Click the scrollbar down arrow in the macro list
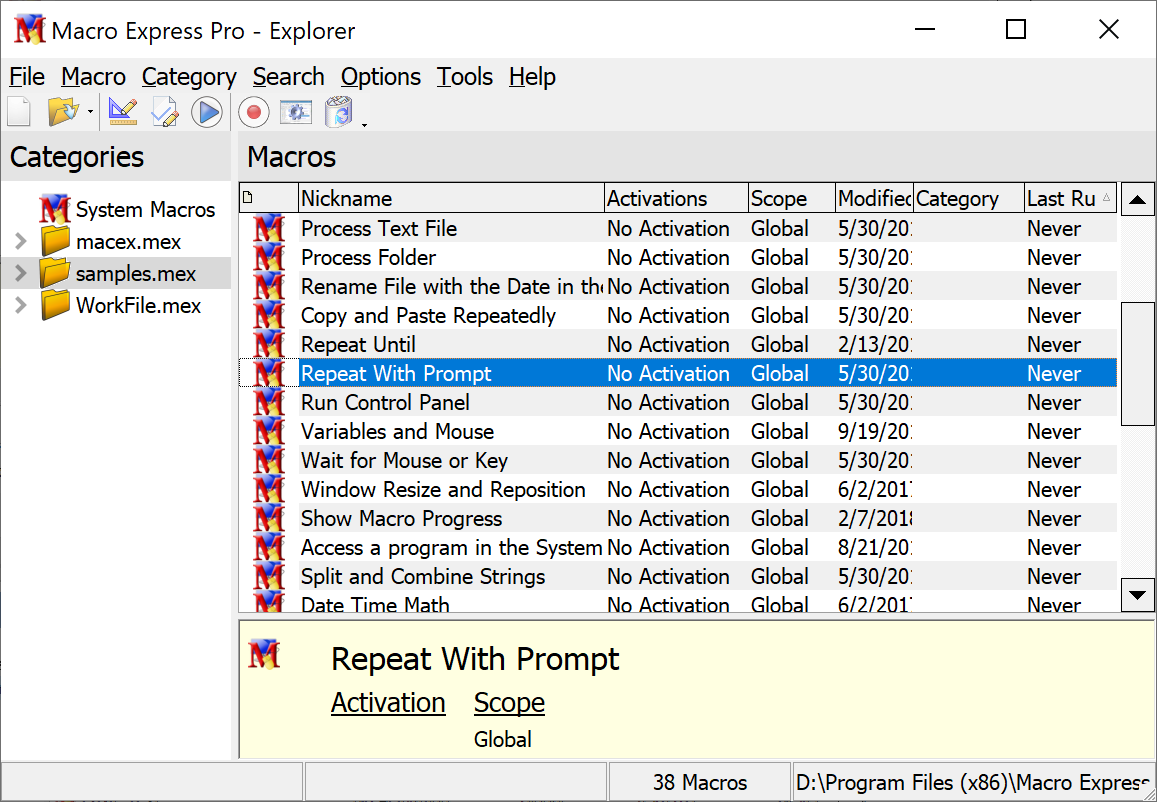The width and height of the screenshot is (1157, 802). pos(1137,595)
